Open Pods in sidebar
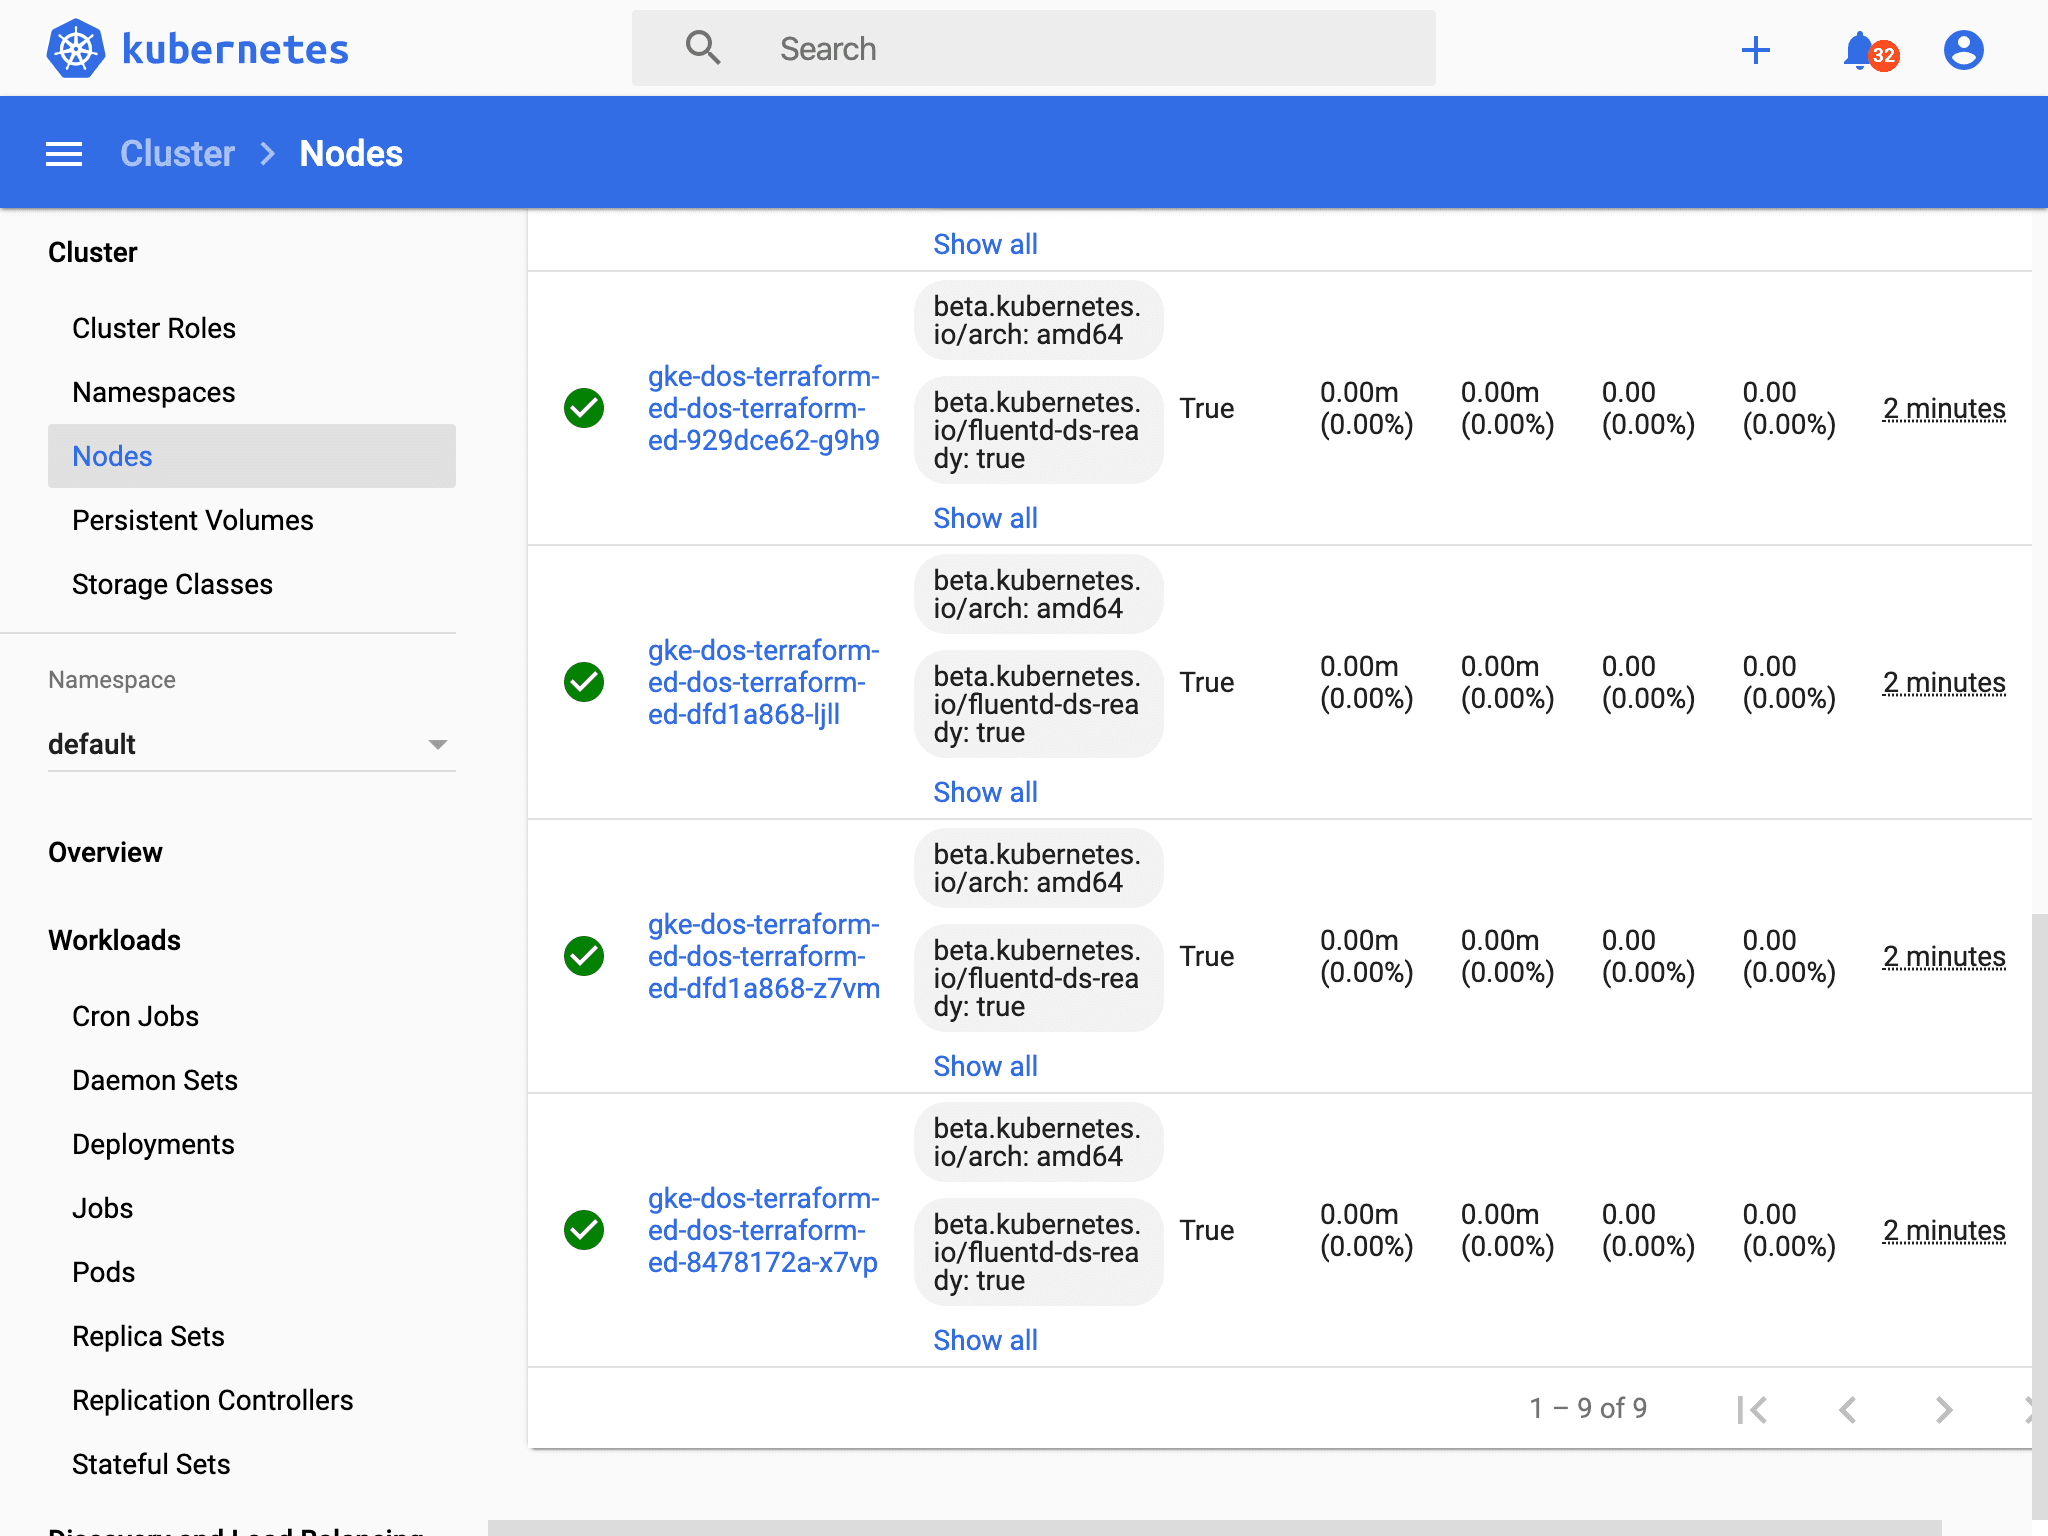This screenshot has height=1536, width=2048. 103,1272
